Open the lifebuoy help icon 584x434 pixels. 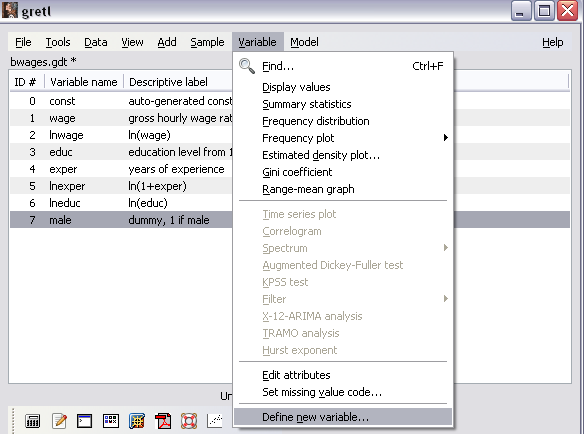[x=189, y=421]
